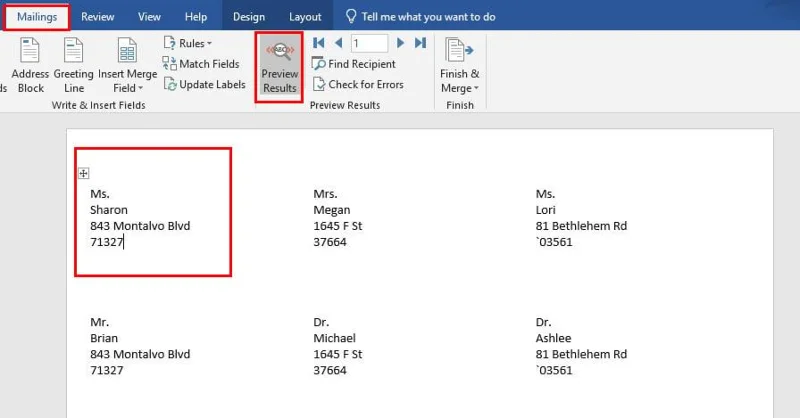Insert a Greeting Line
The width and height of the screenshot is (800, 418).
click(x=73, y=65)
